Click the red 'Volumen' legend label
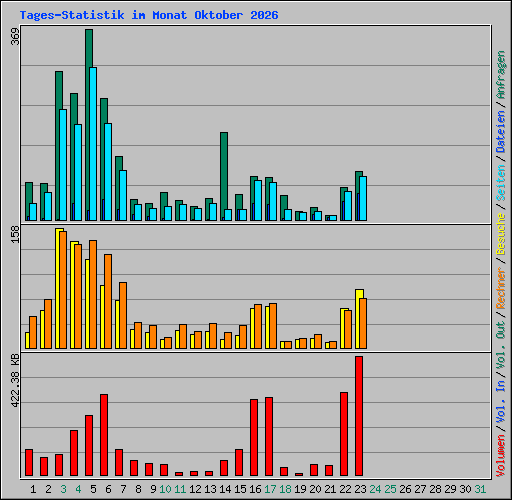Viewport: 512px width, 500px height. 501,456
